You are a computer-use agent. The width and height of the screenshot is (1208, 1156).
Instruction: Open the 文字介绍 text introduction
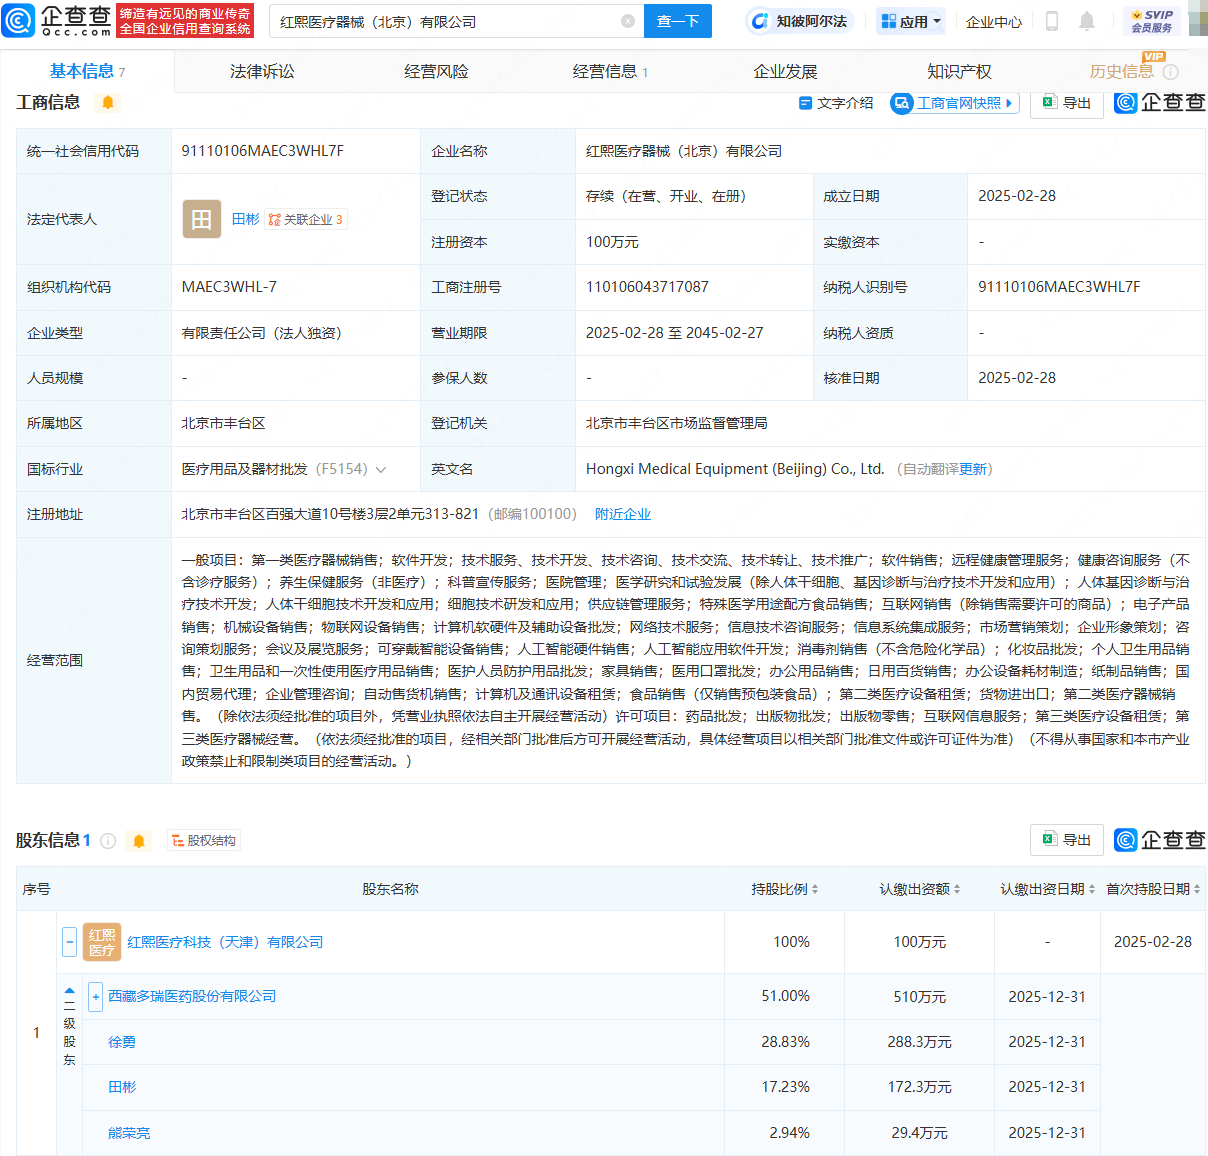point(836,103)
